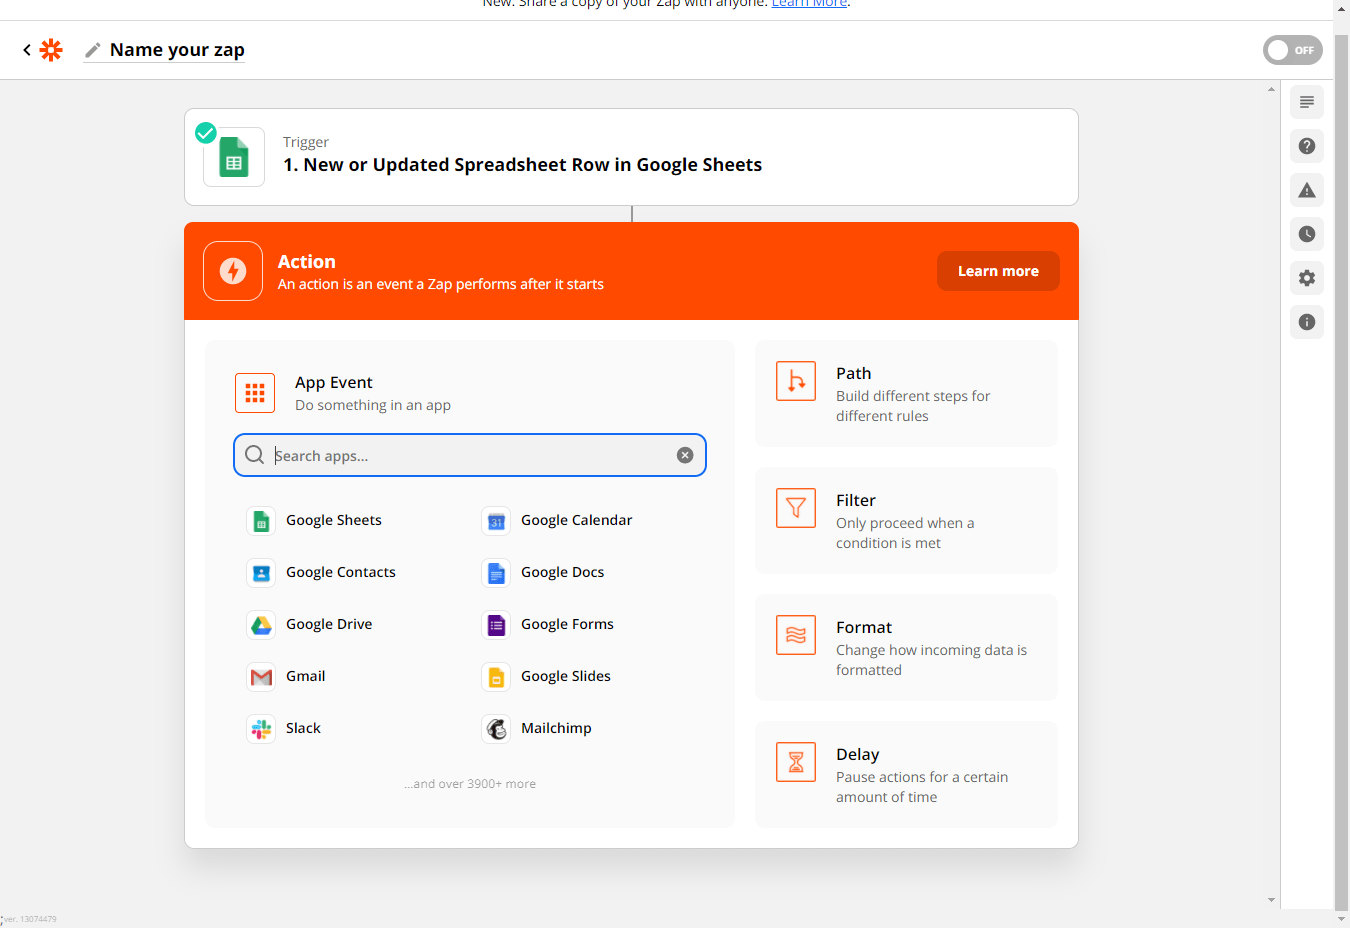Viewport: 1350px width, 928px height.
Task: Select Google Contacts from app list
Action: pyautogui.click(x=340, y=572)
